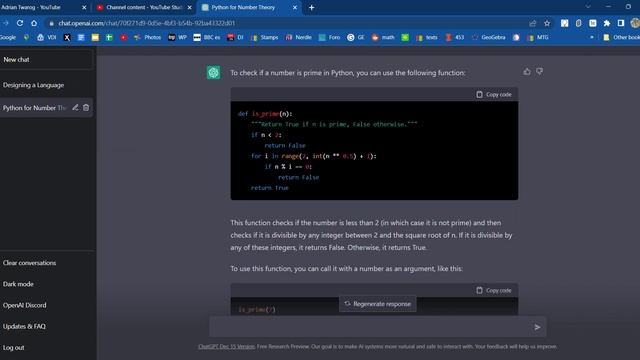
Task: Open the ChatGPT Dec 15 Version link
Action: point(227,347)
